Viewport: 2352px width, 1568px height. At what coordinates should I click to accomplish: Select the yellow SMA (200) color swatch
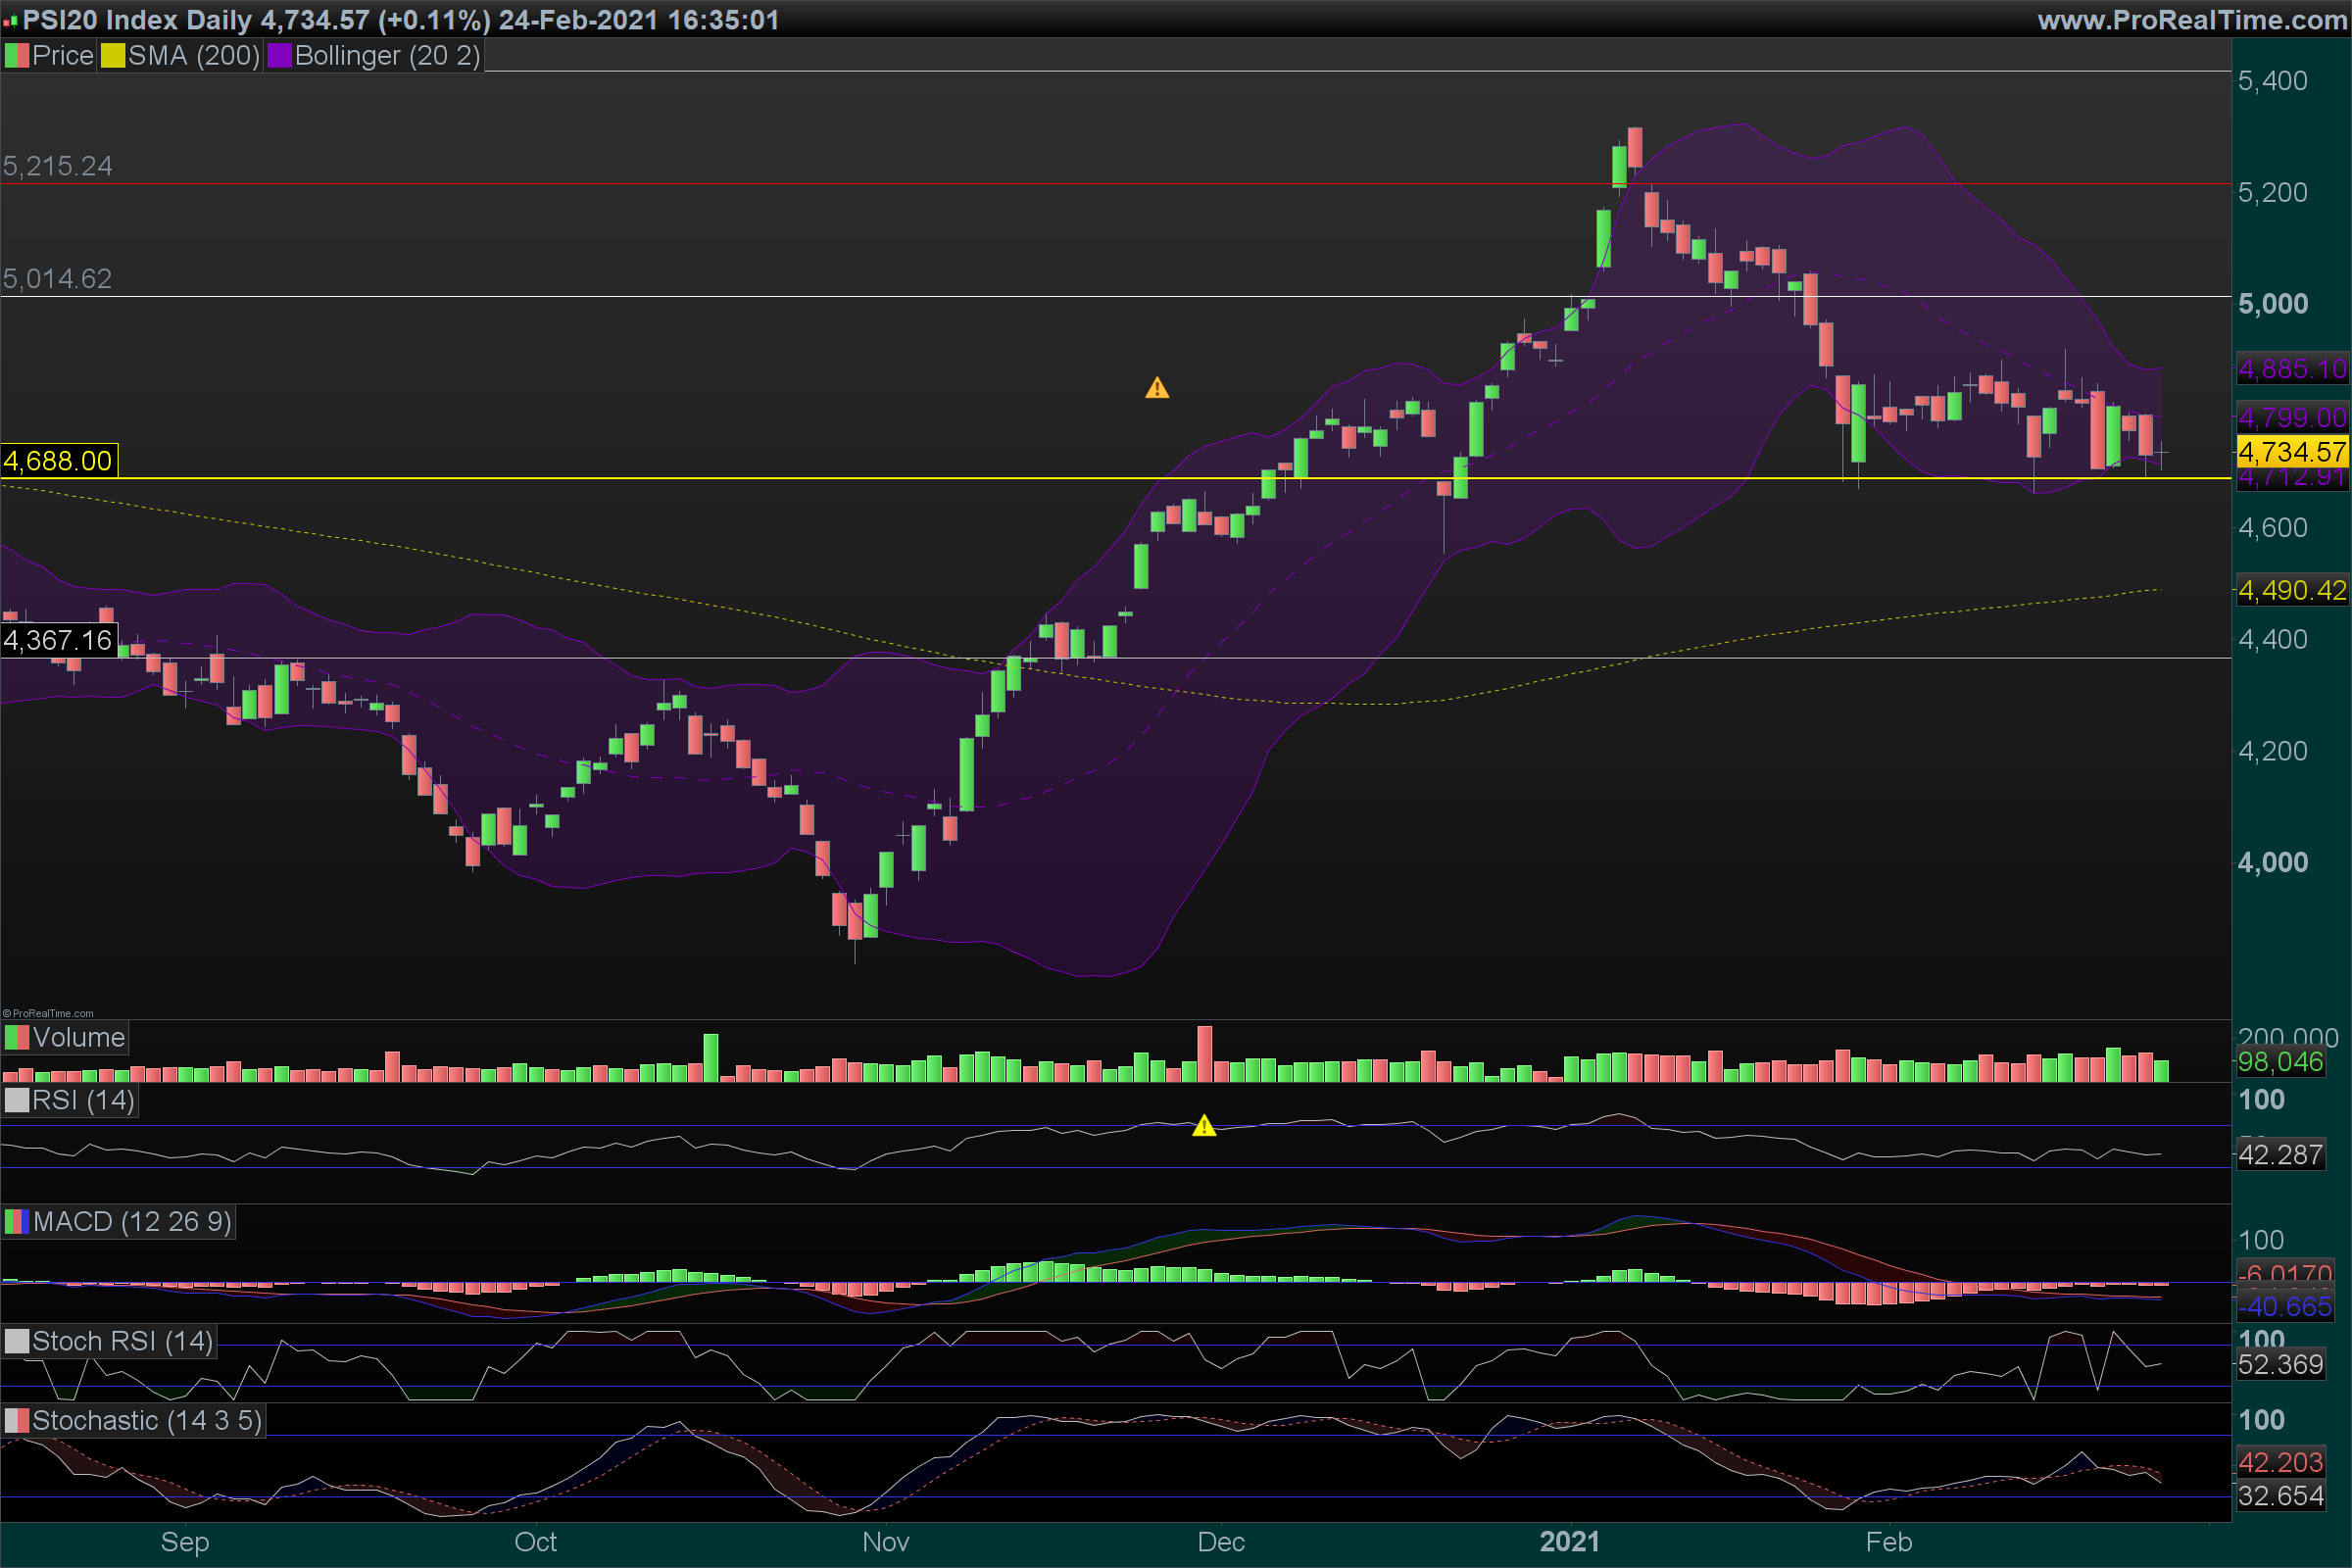tap(112, 56)
